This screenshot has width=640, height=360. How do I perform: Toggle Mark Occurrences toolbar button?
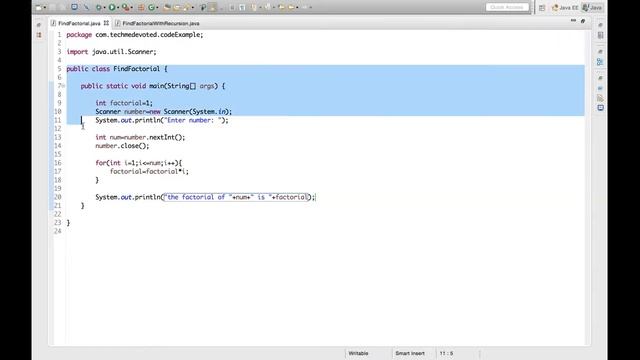click(203, 7)
